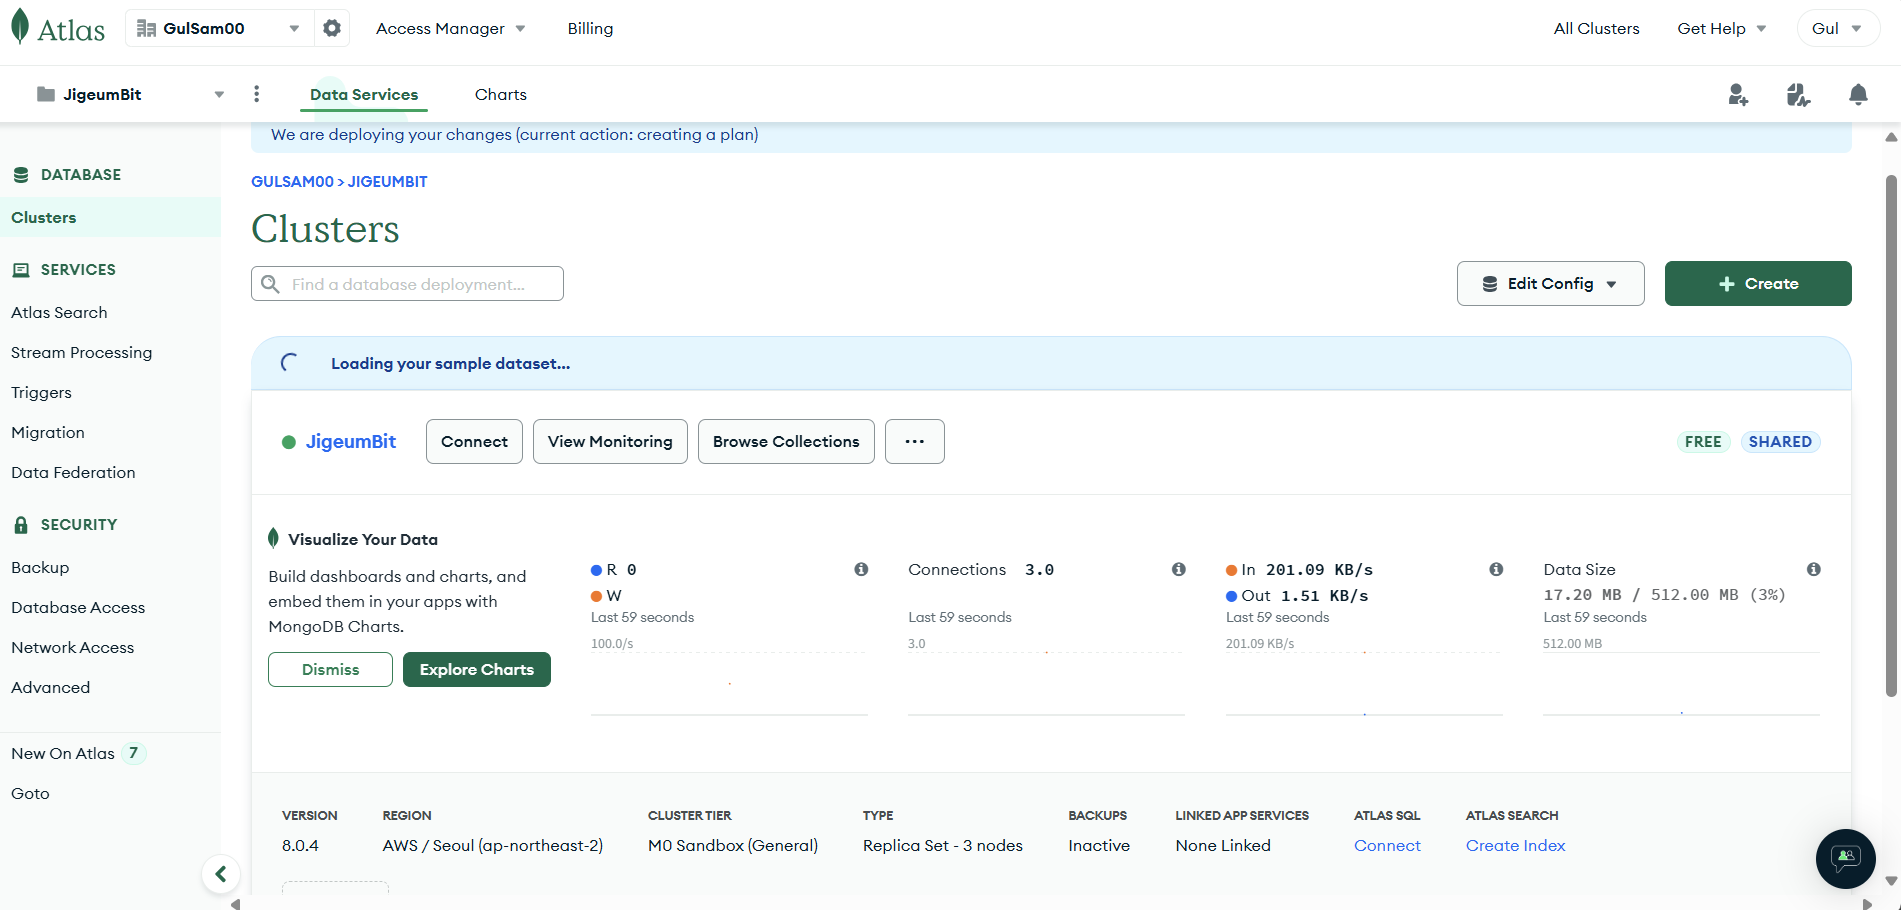Collapse the left sidebar with the arrow
The height and width of the screenshot is (910, 1901).
[x=221, y=874]
